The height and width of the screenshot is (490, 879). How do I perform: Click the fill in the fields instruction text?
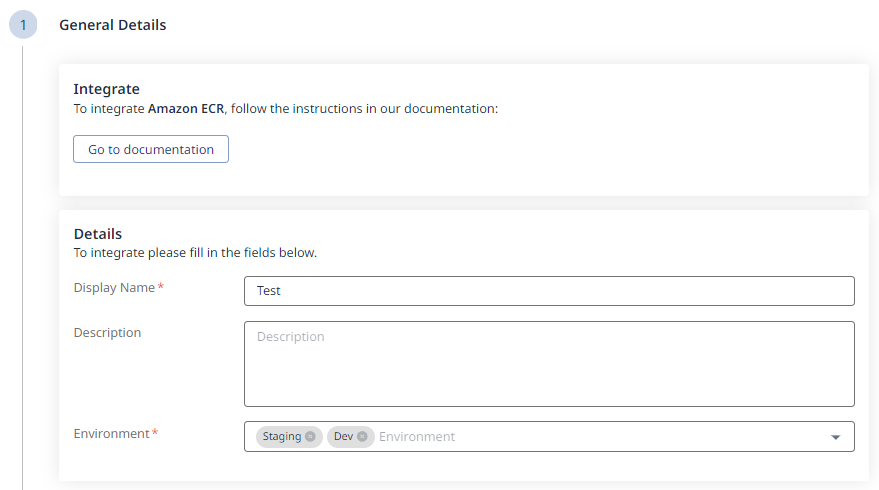(x=195, y=253)
